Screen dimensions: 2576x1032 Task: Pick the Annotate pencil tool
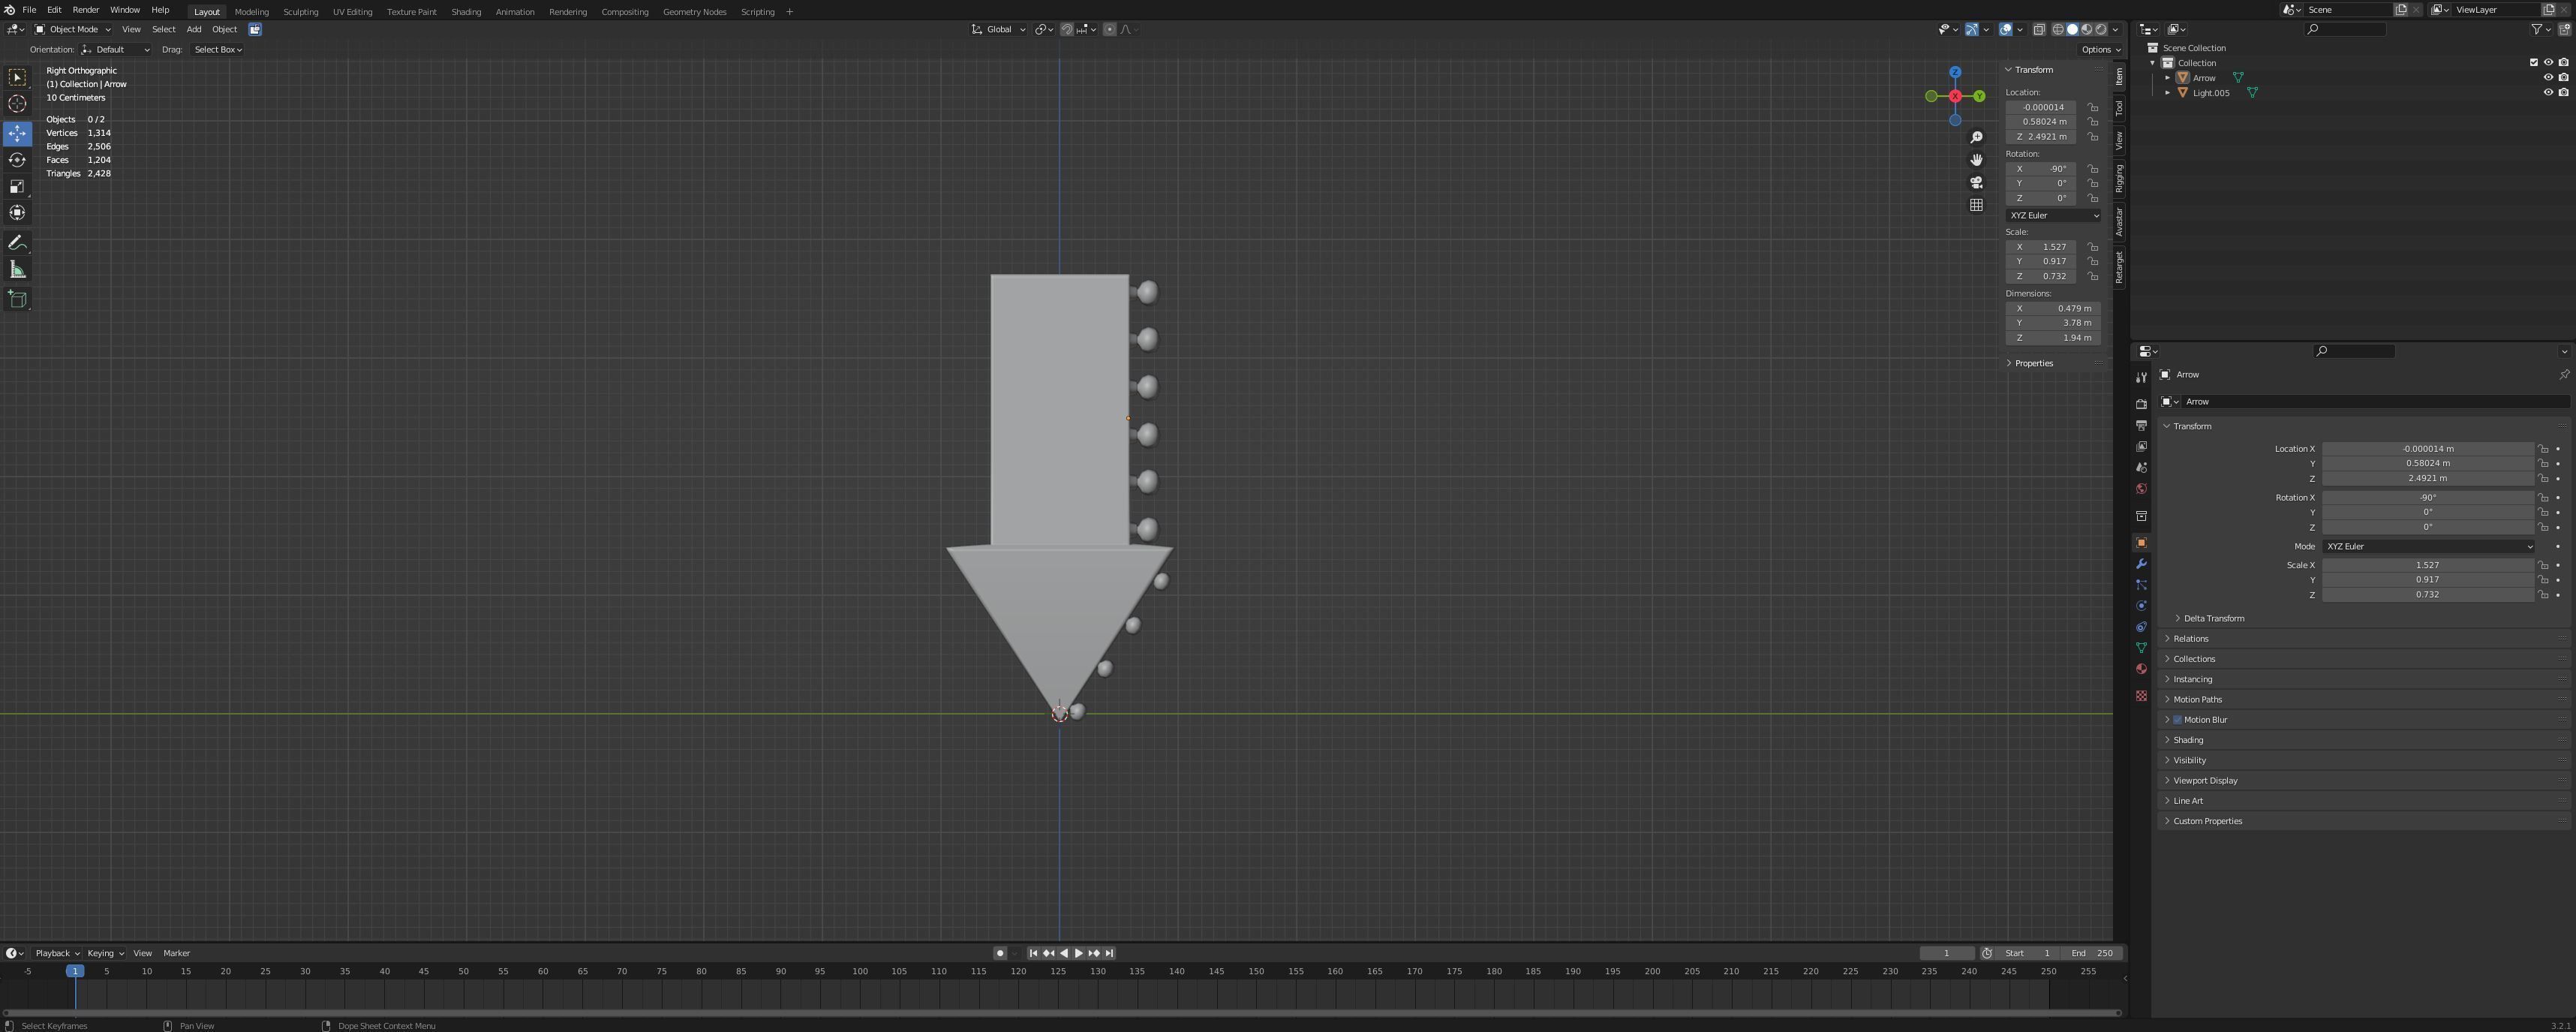pos(17,243)
